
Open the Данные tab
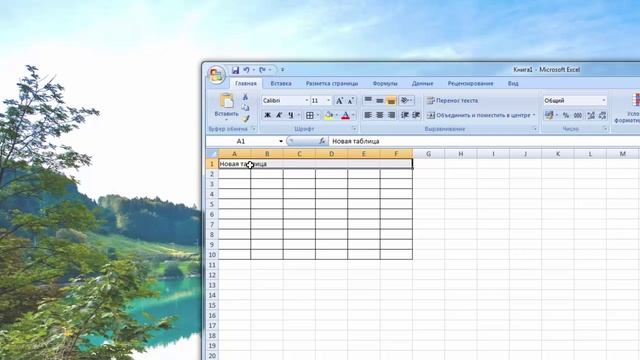422,84
